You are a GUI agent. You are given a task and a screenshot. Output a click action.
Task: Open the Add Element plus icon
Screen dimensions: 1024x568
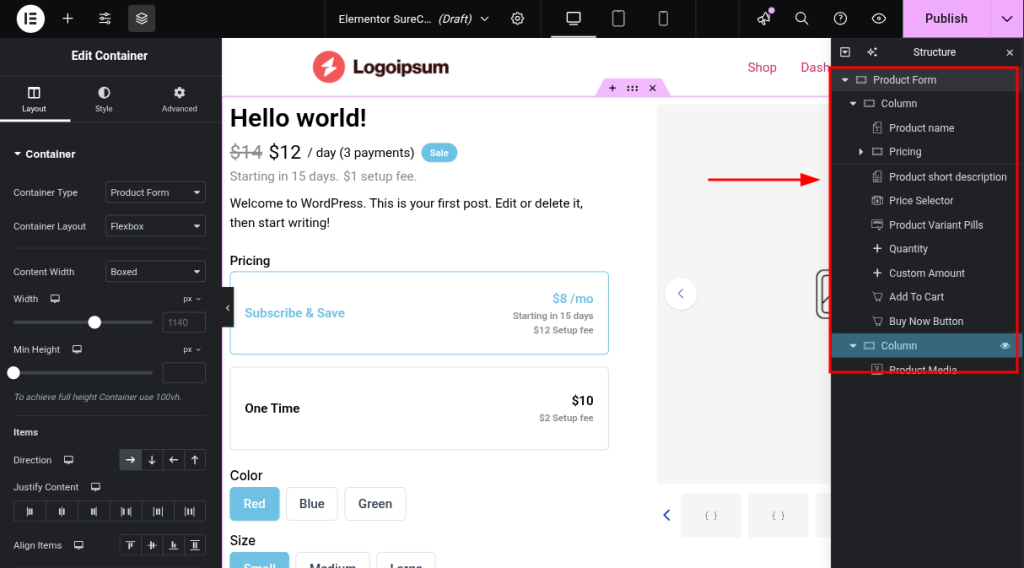(67, 18)
